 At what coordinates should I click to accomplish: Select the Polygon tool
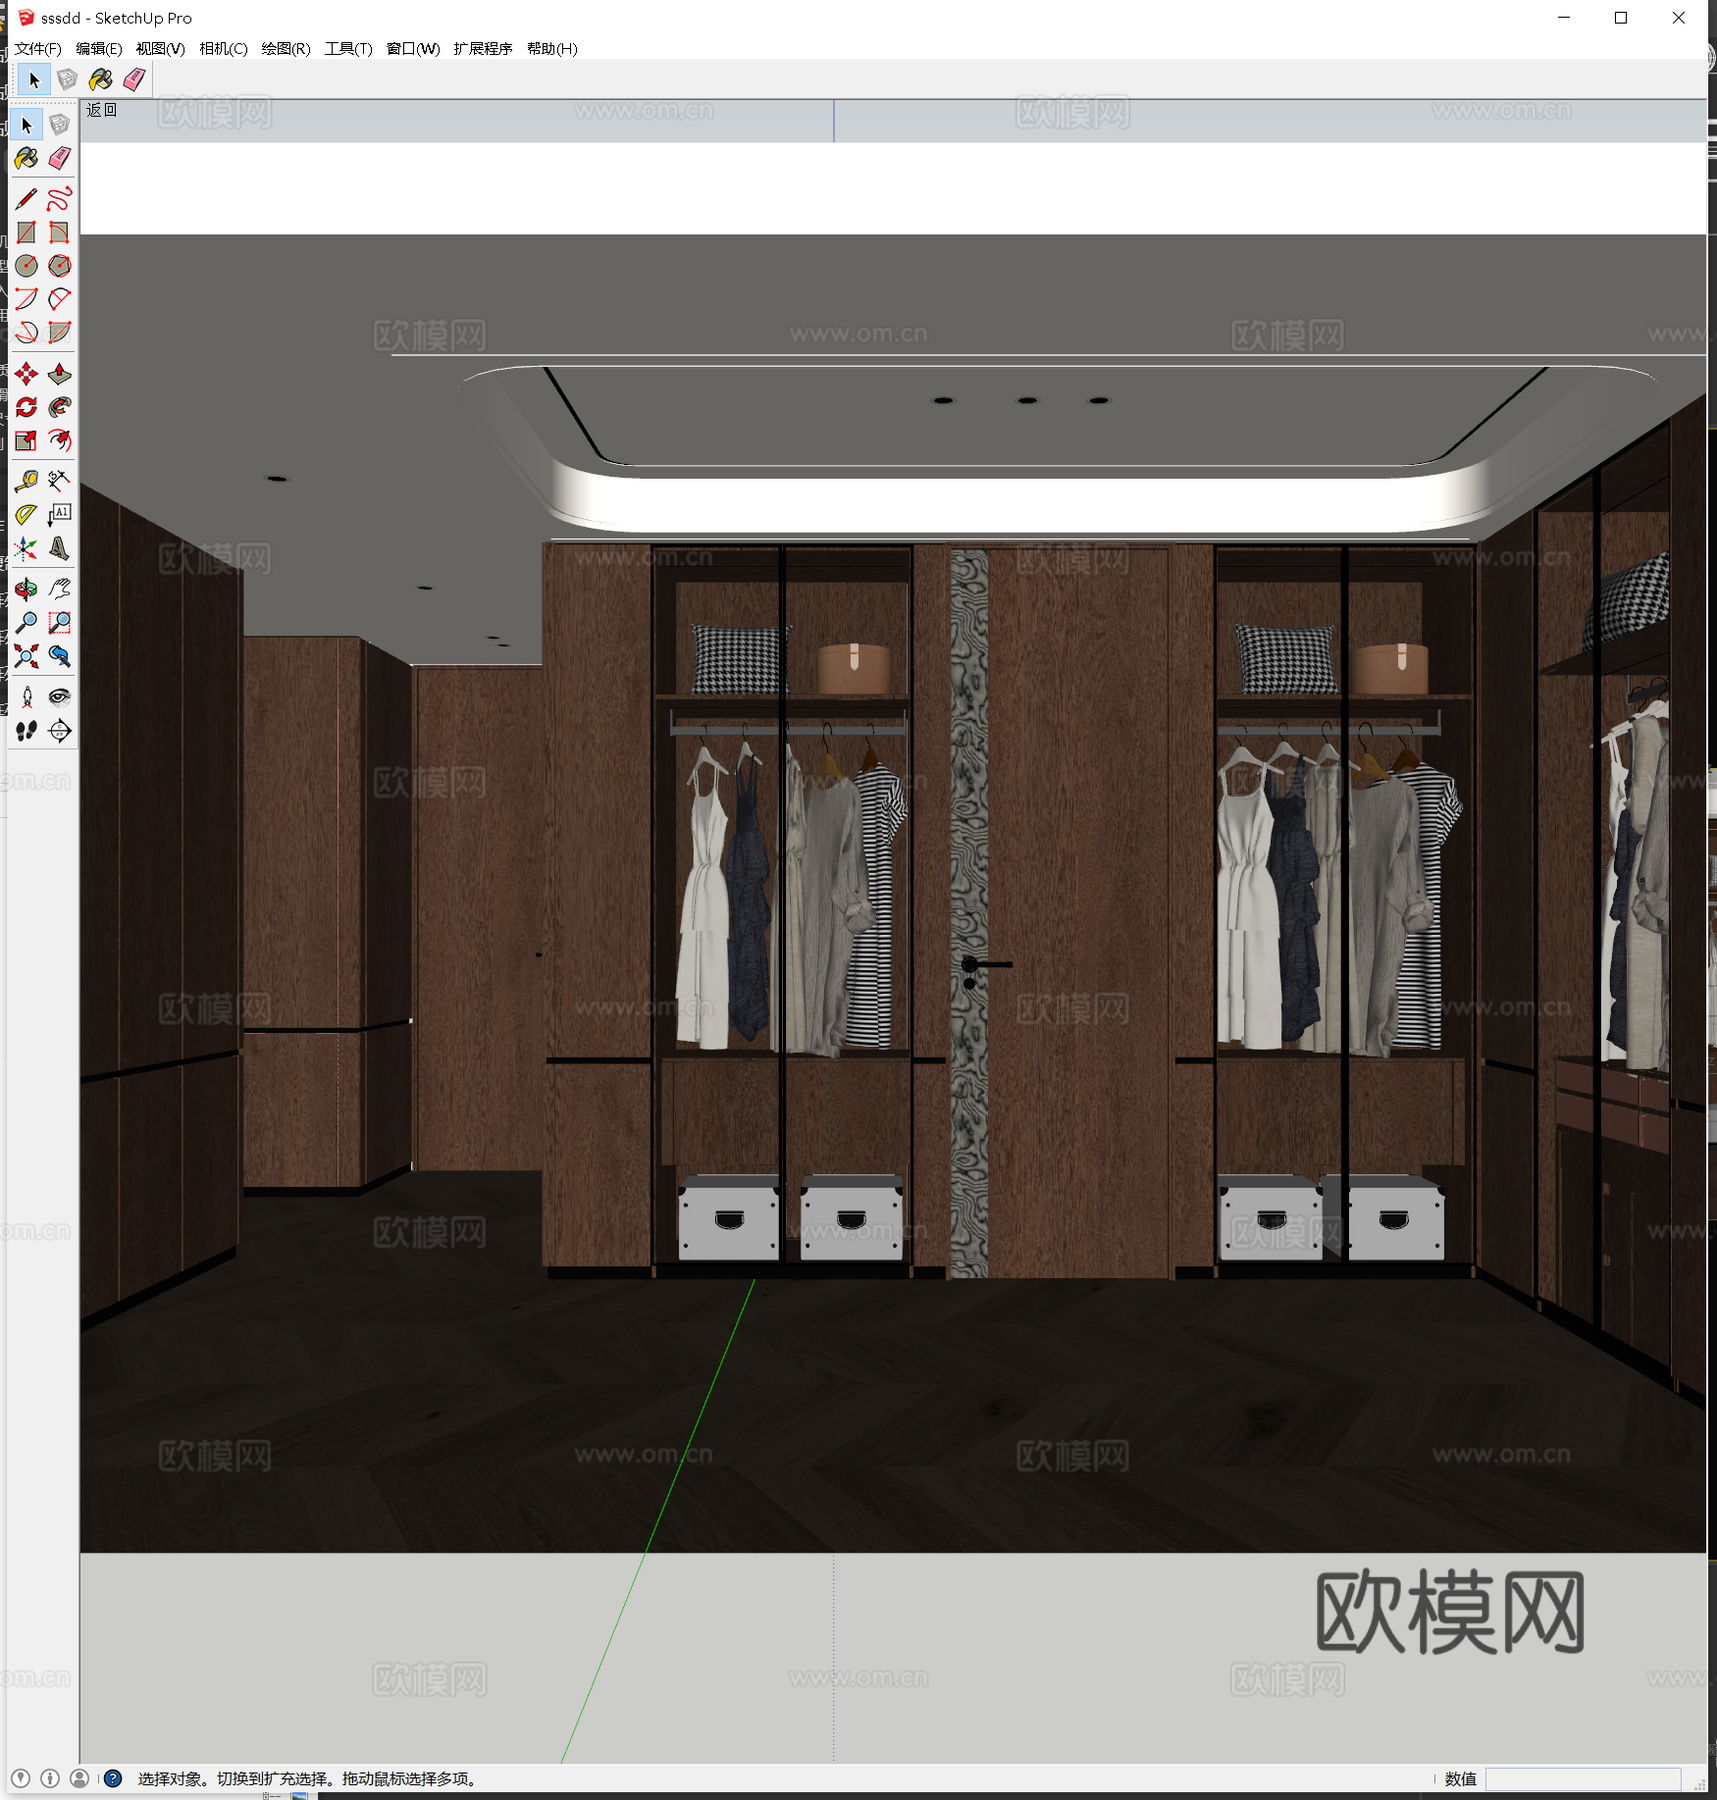pos(60,265)
